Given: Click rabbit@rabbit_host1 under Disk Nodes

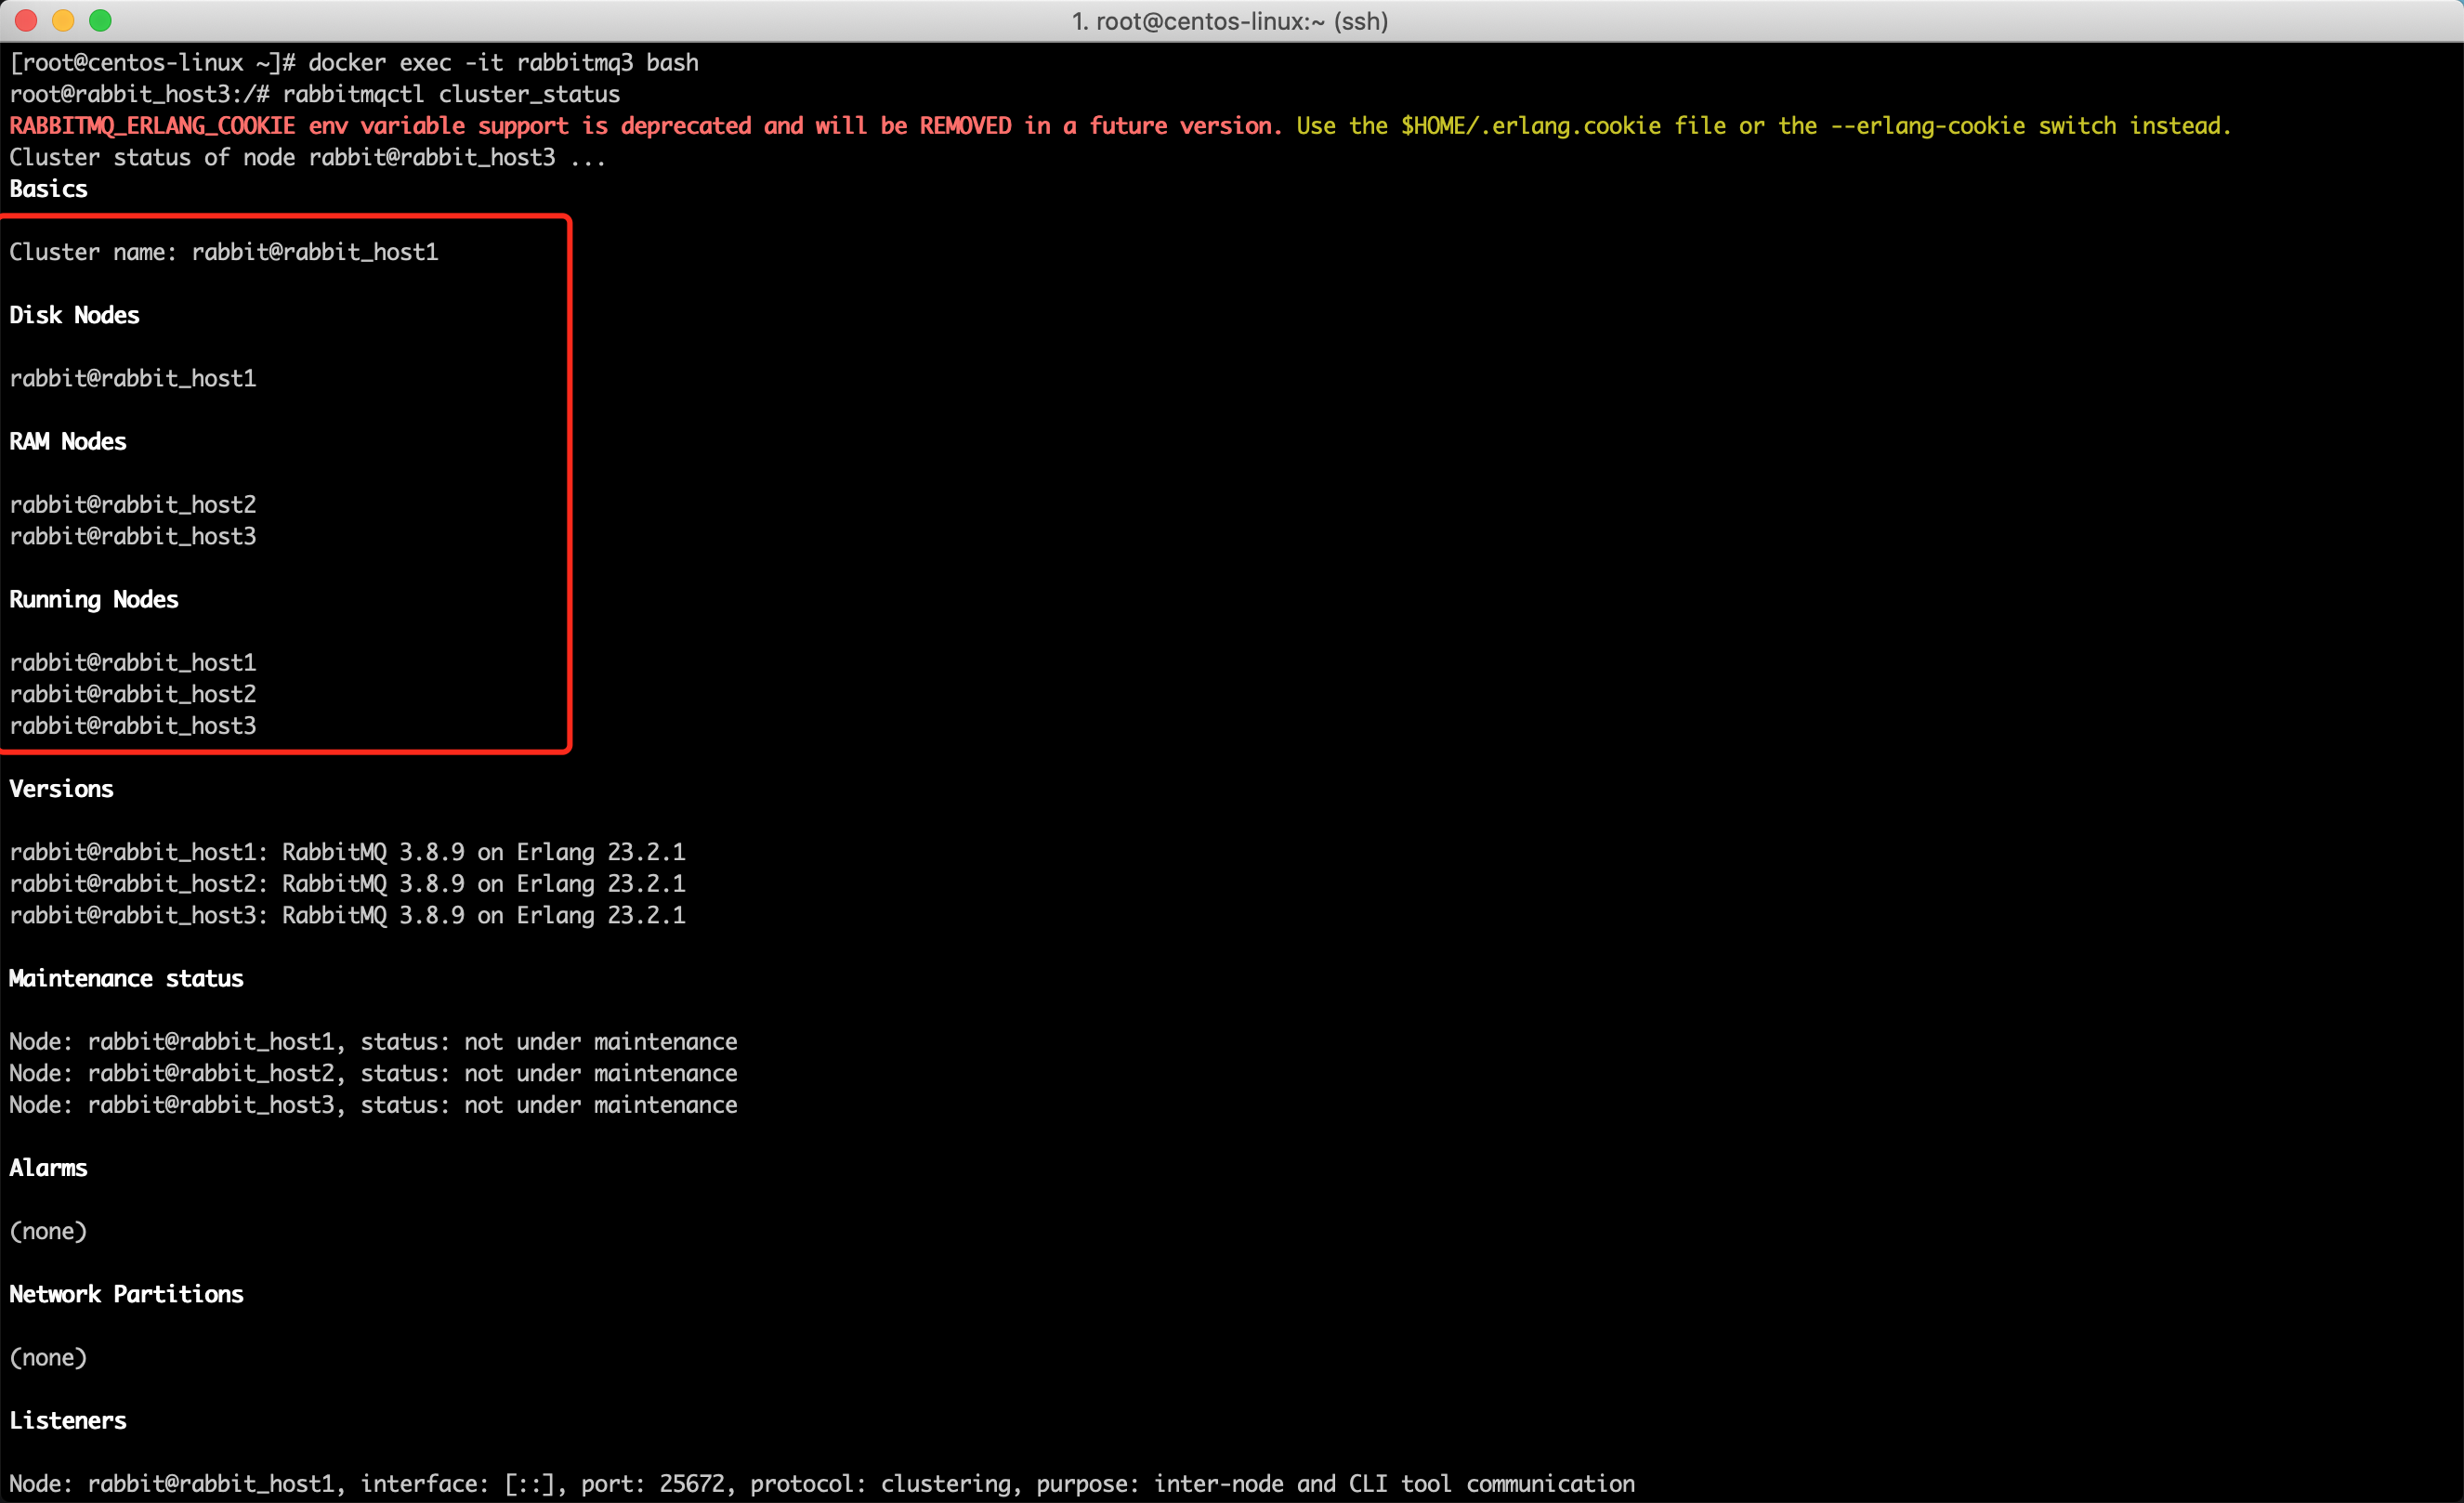Looking at the screenshot, I should 133,378.
